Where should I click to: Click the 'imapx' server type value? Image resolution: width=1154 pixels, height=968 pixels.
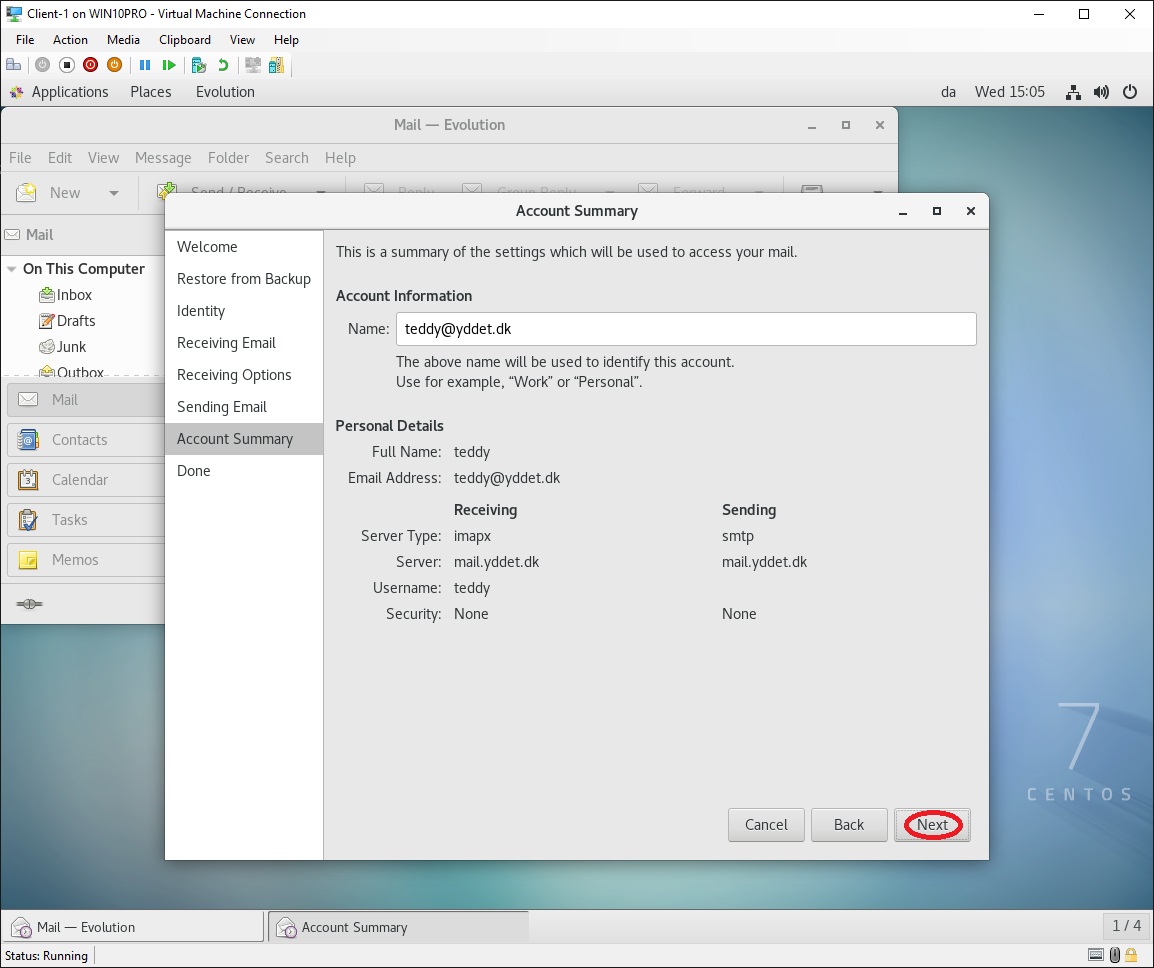(x=472, y=536)
